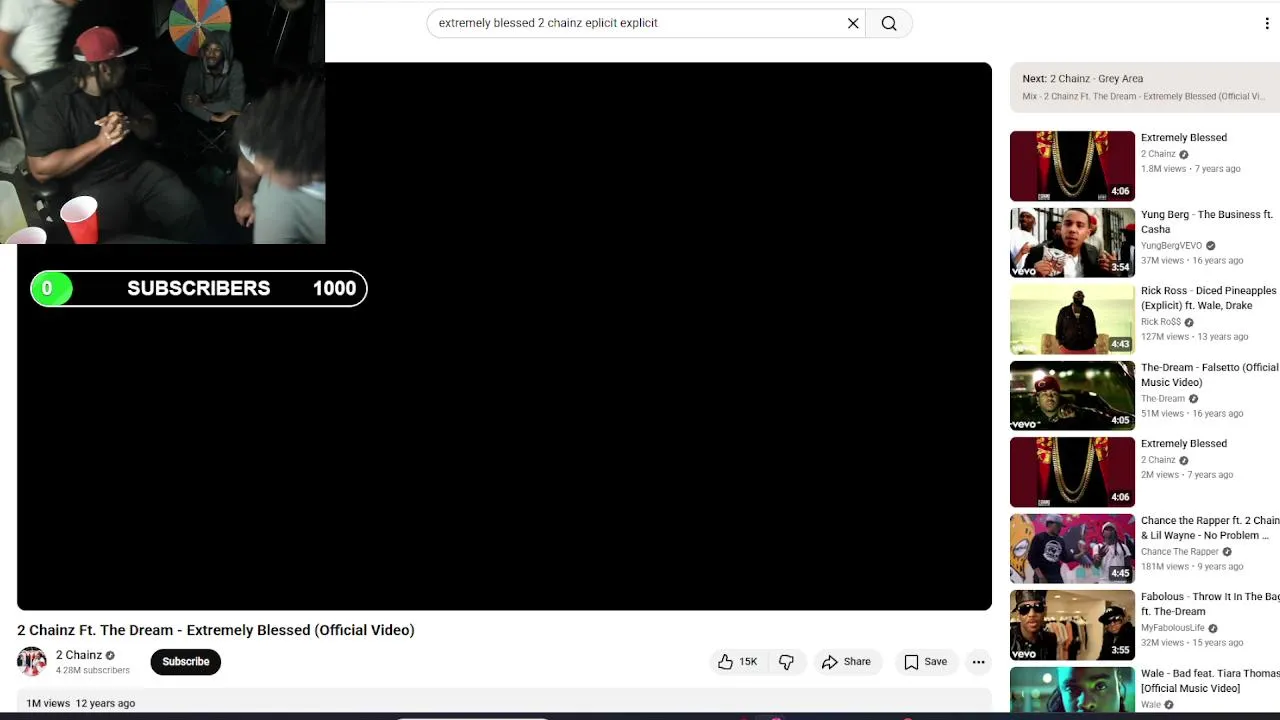Image resolution: width=1280 pixels, height=720 pixels.
Task: Click the black video player area
Action: (x=504, y=336)
